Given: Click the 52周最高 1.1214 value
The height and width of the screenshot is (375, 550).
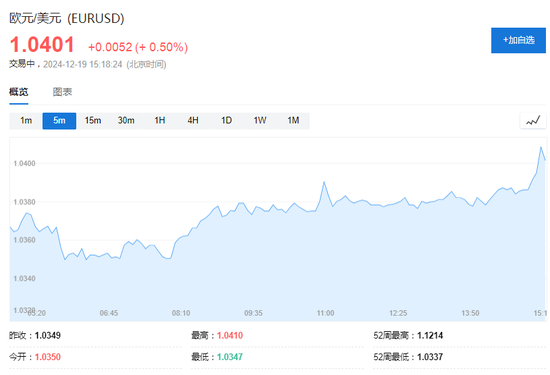Looking at the screenshot, I should [430, 336].
